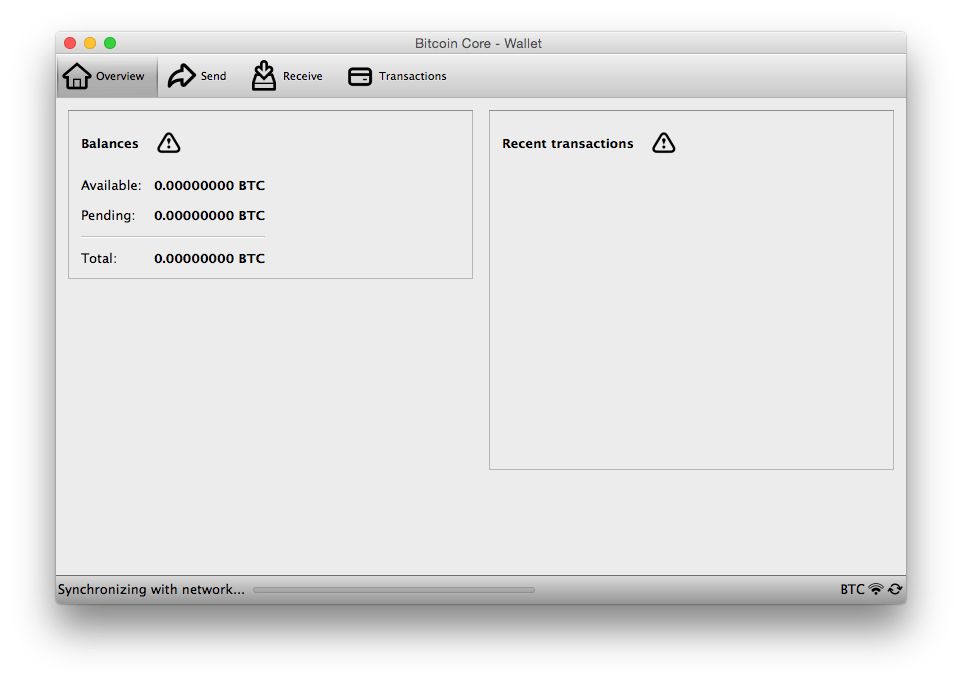Viewport: 962px width, 684px height.
Task: Click the network connection signal icon
Action: point(875,589)
